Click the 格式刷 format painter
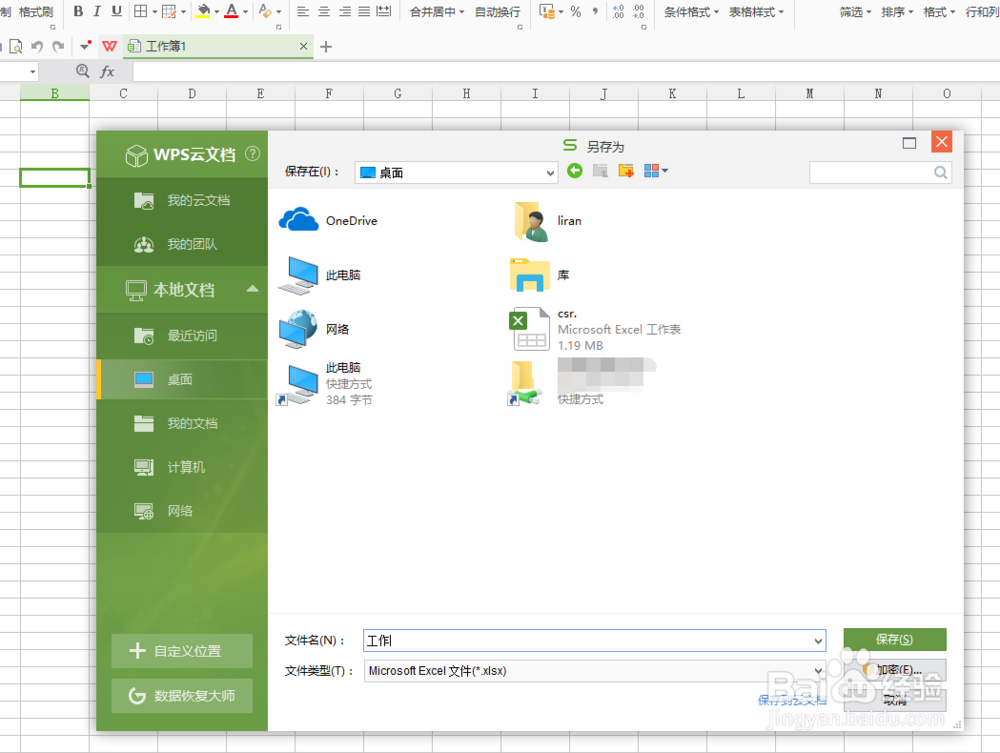The image size is (1000, 753). click(x=36, y=11)
